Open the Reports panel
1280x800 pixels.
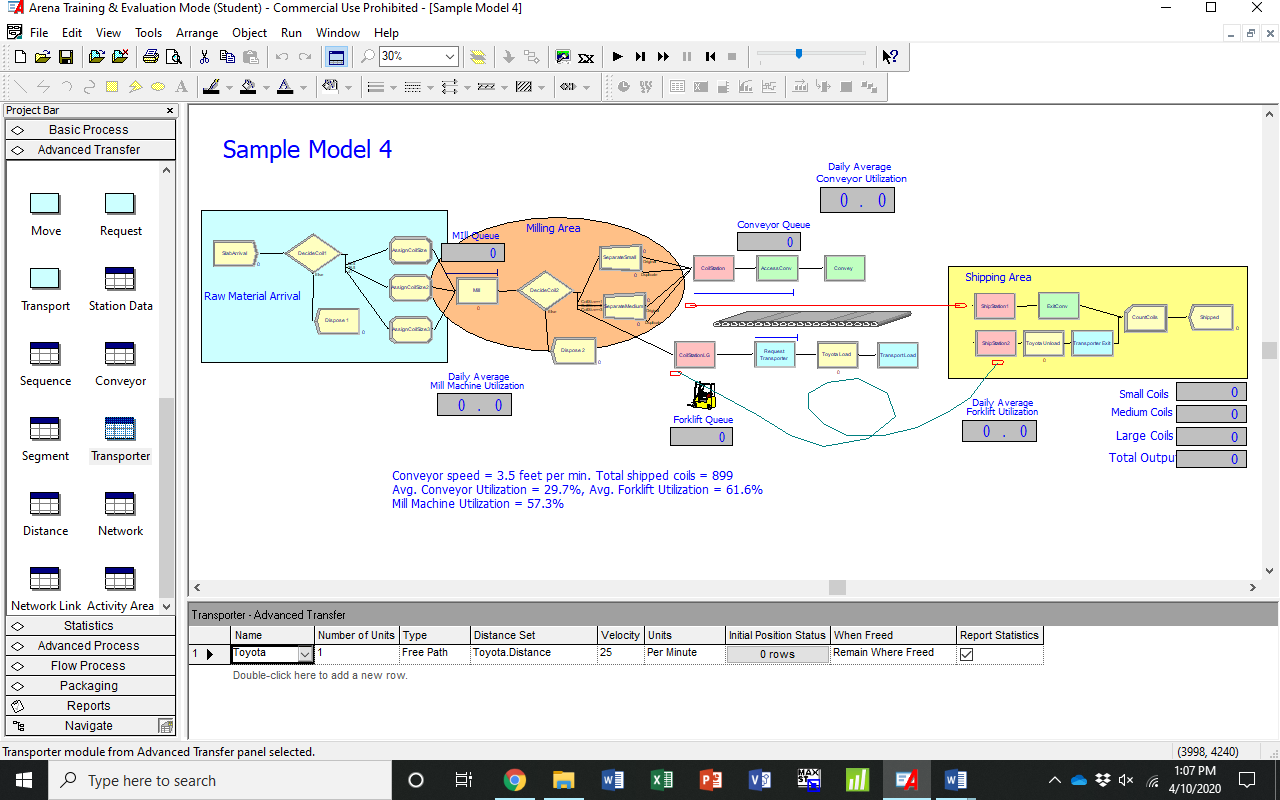click(x=90, y=705)
